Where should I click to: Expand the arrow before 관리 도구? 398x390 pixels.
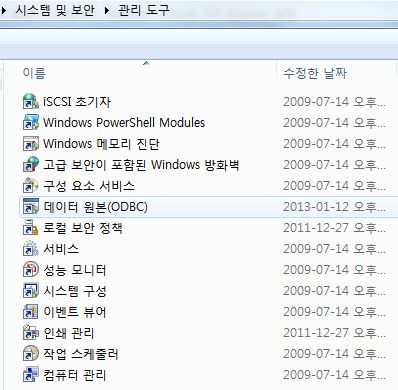coord(107,10)
